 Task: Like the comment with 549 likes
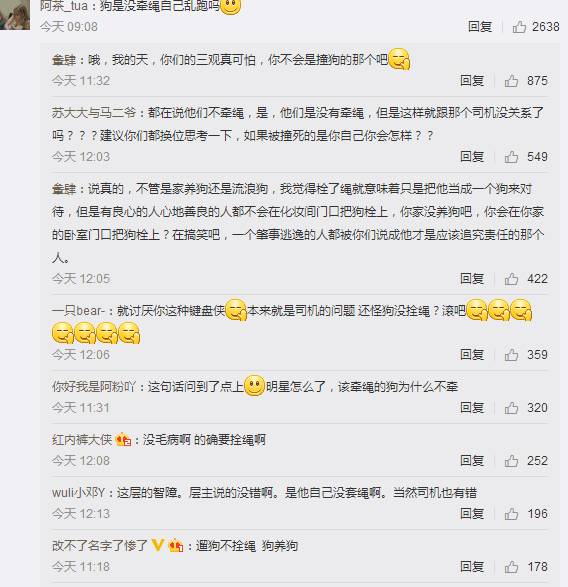pyautogui.click(x=511, y=156)
